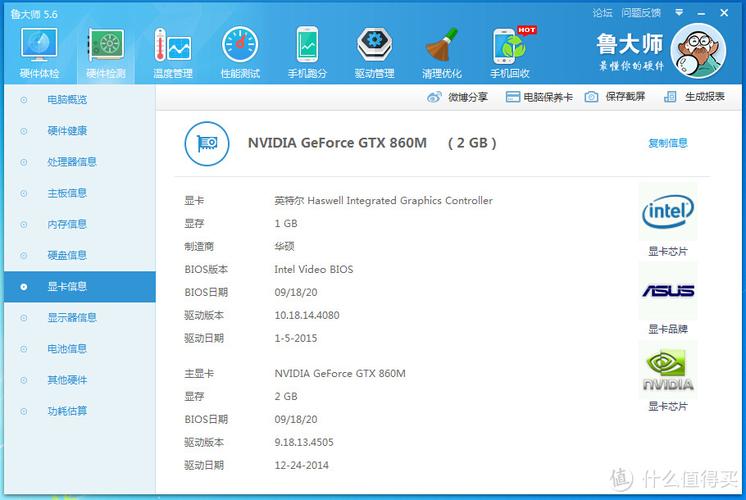This screenshot has width=746, height=500.
Task: Select 内存信息 in sidebar
Action: click(x=79, y=225)
